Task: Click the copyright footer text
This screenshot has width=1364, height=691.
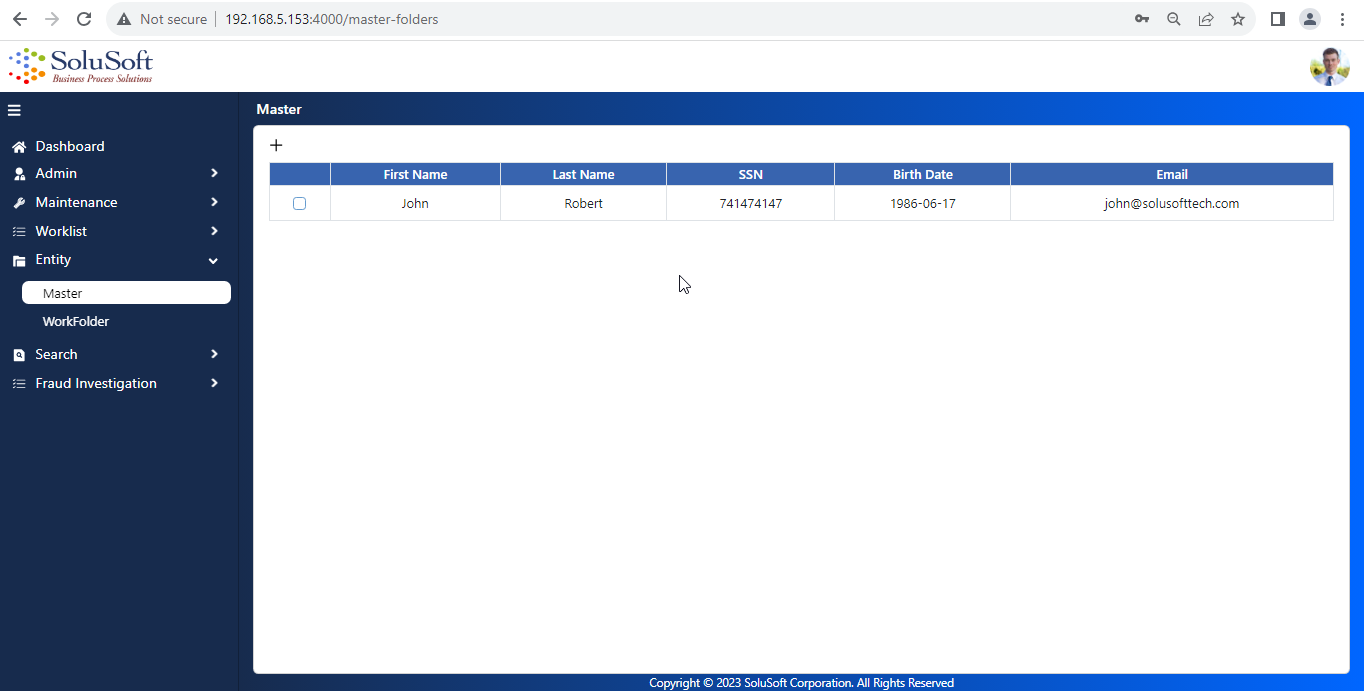Action: pyautogui.click(x=801, y=683)
